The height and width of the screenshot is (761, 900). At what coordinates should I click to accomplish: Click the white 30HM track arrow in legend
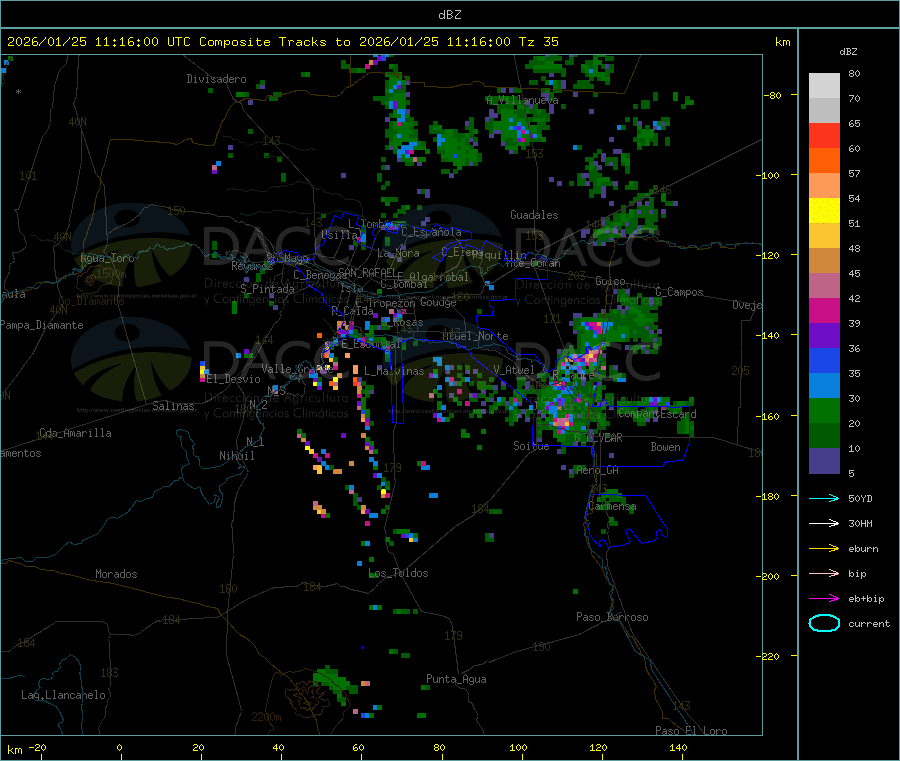click(824, 523)
